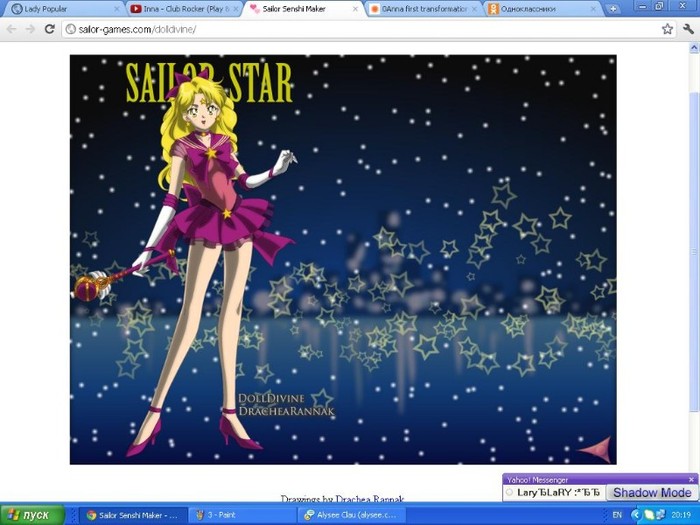Screen dimensions: 700x525
Task: Open the пуск Start menu
Action: (x=32, y=515)
